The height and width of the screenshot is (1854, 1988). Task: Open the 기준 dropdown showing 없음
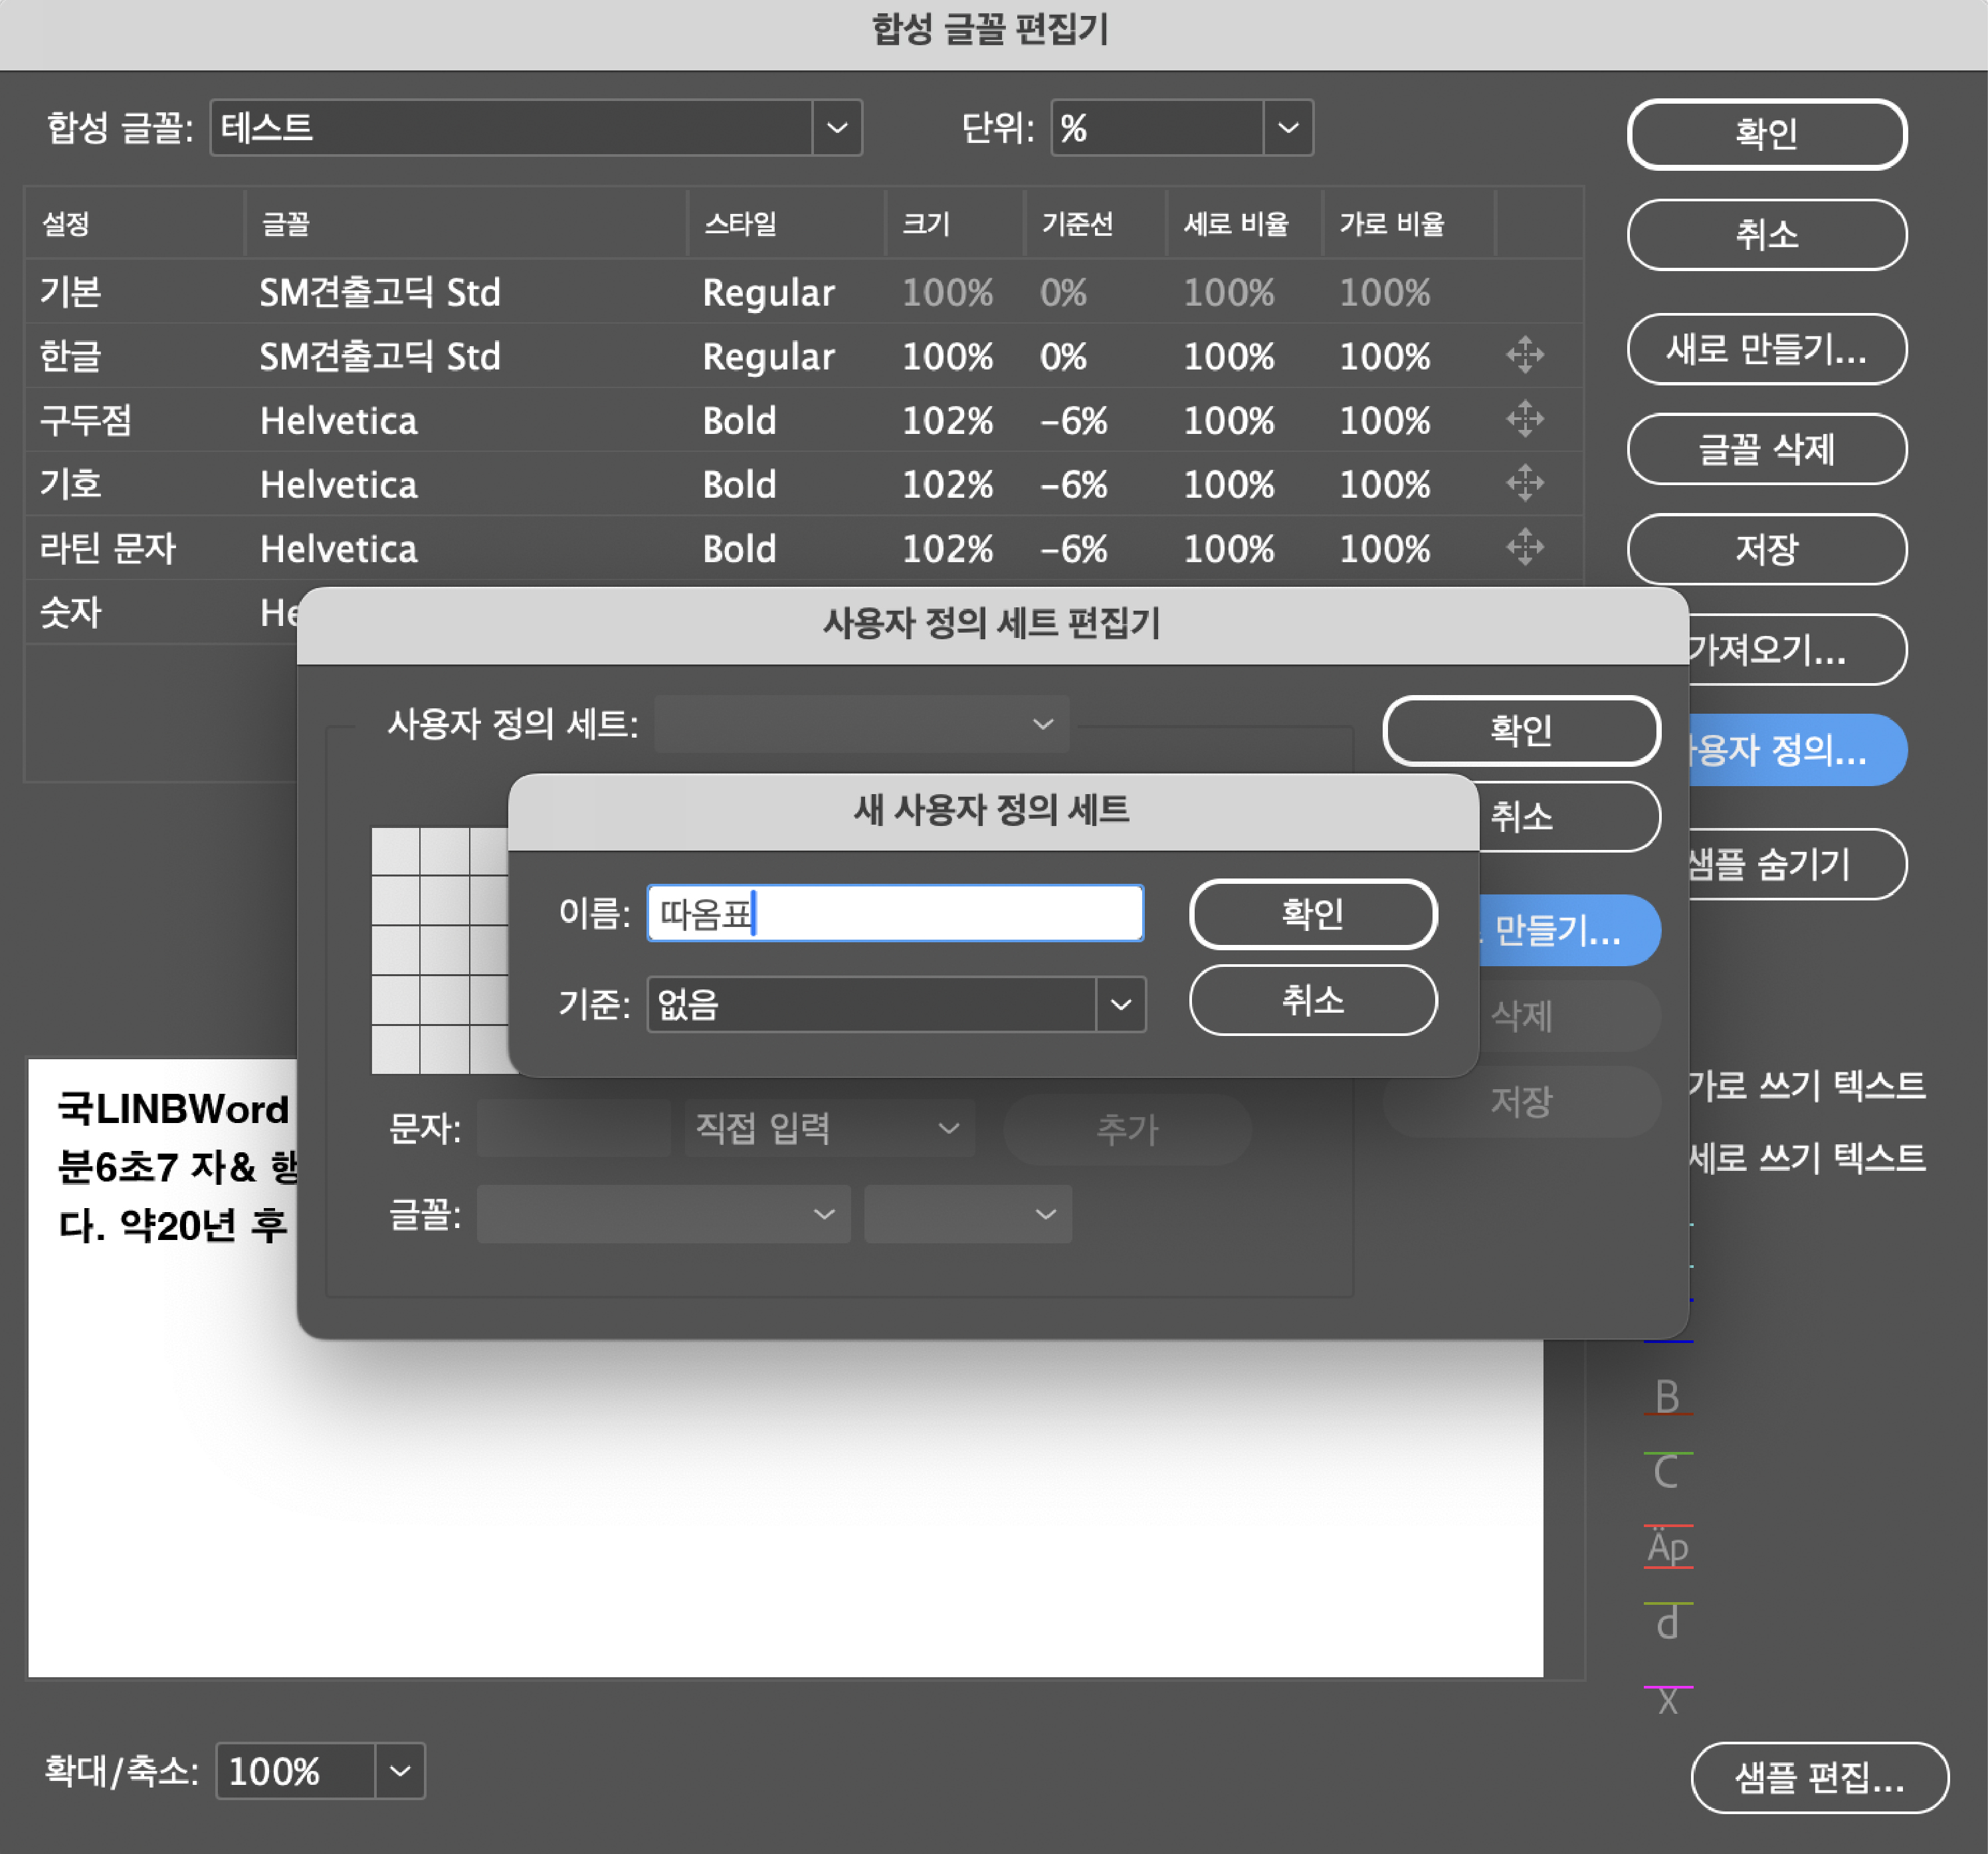point(1120,1004)
